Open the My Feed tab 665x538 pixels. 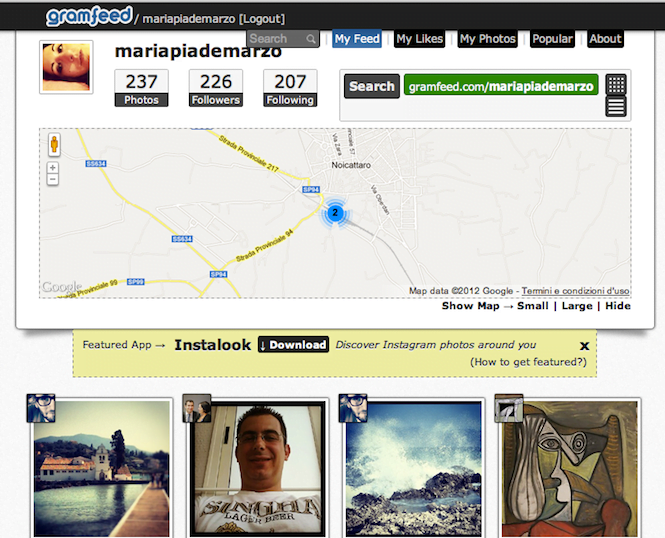[x=357, y=39]
